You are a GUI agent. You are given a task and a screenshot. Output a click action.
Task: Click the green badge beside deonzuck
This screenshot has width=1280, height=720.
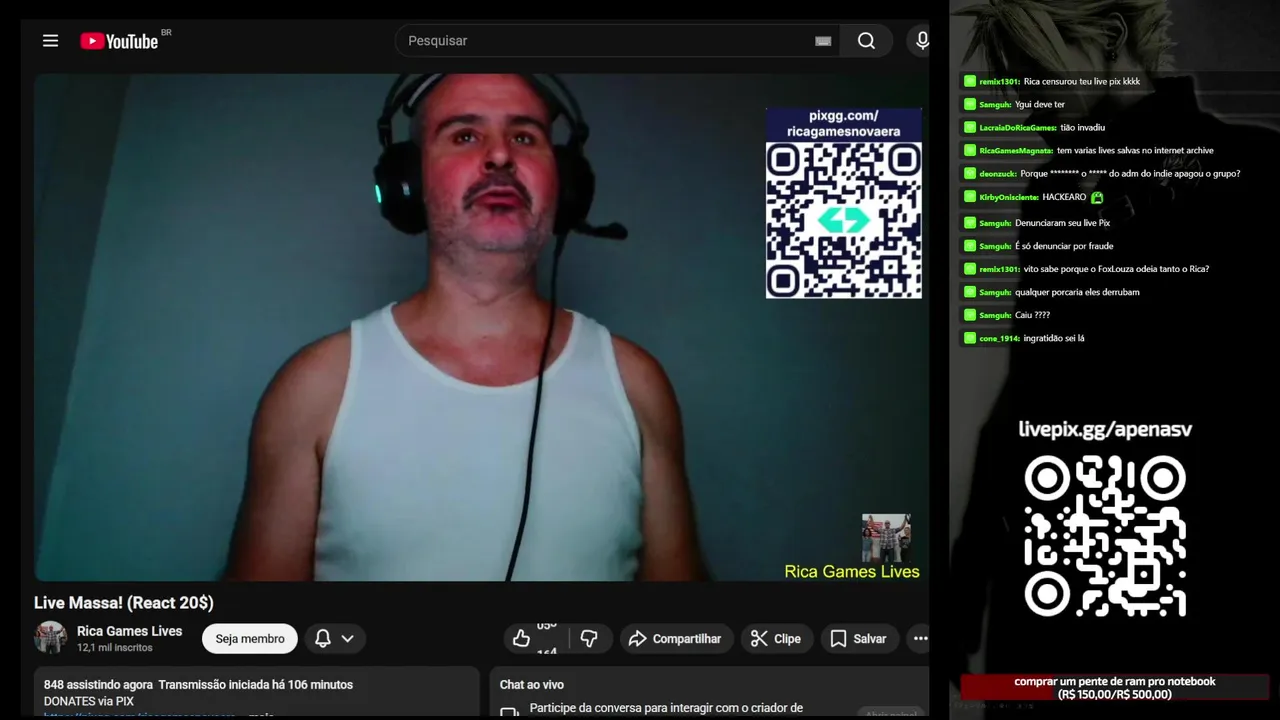[970, 173]
